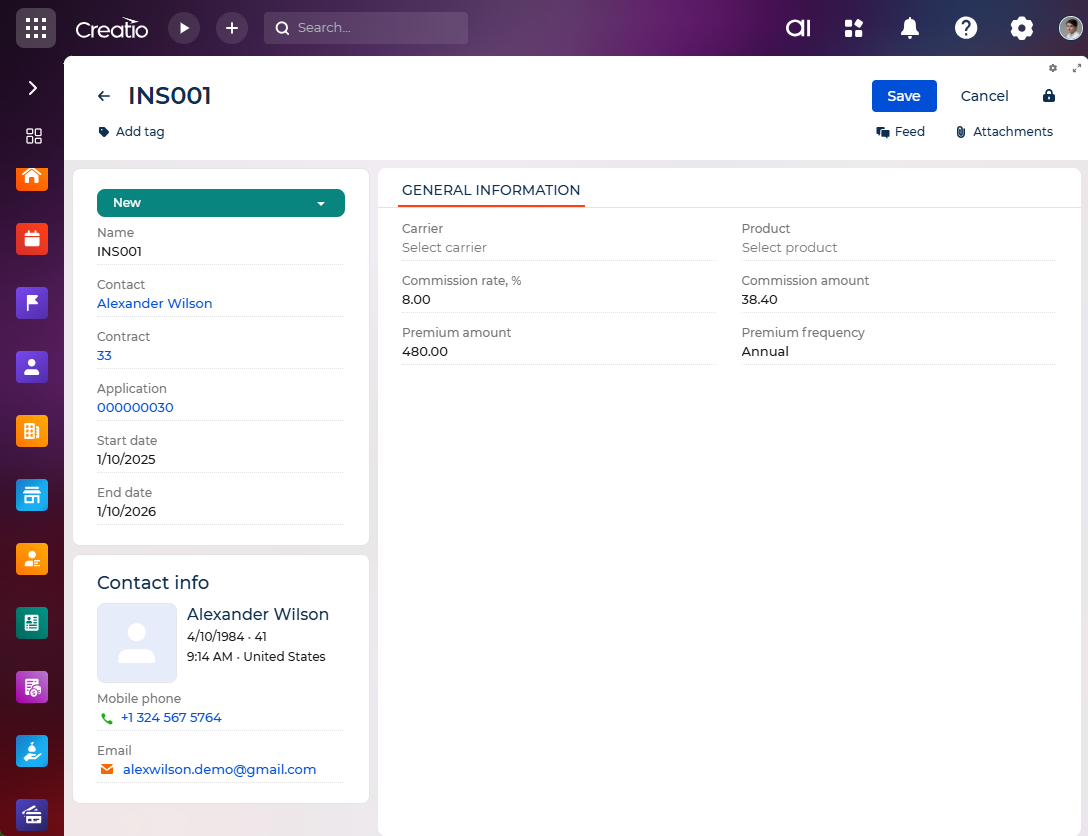Open the app launcher grid icon
Image resolution: width=1088 pixels, height=836 pixels.
pyautogui.click(x=35, y=28)
